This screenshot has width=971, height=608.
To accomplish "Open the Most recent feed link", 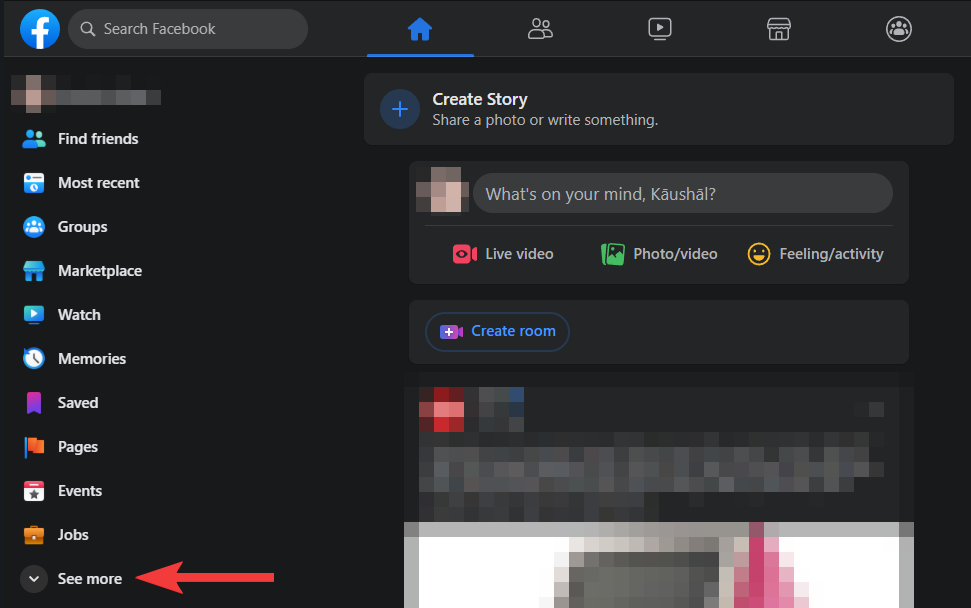I will (98, 183).
